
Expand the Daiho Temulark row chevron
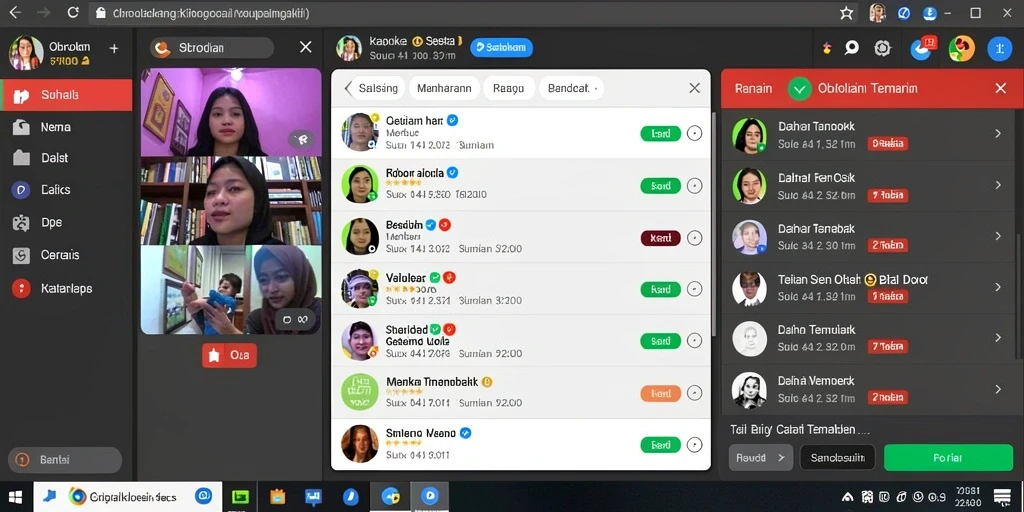[x=998, y=338]
